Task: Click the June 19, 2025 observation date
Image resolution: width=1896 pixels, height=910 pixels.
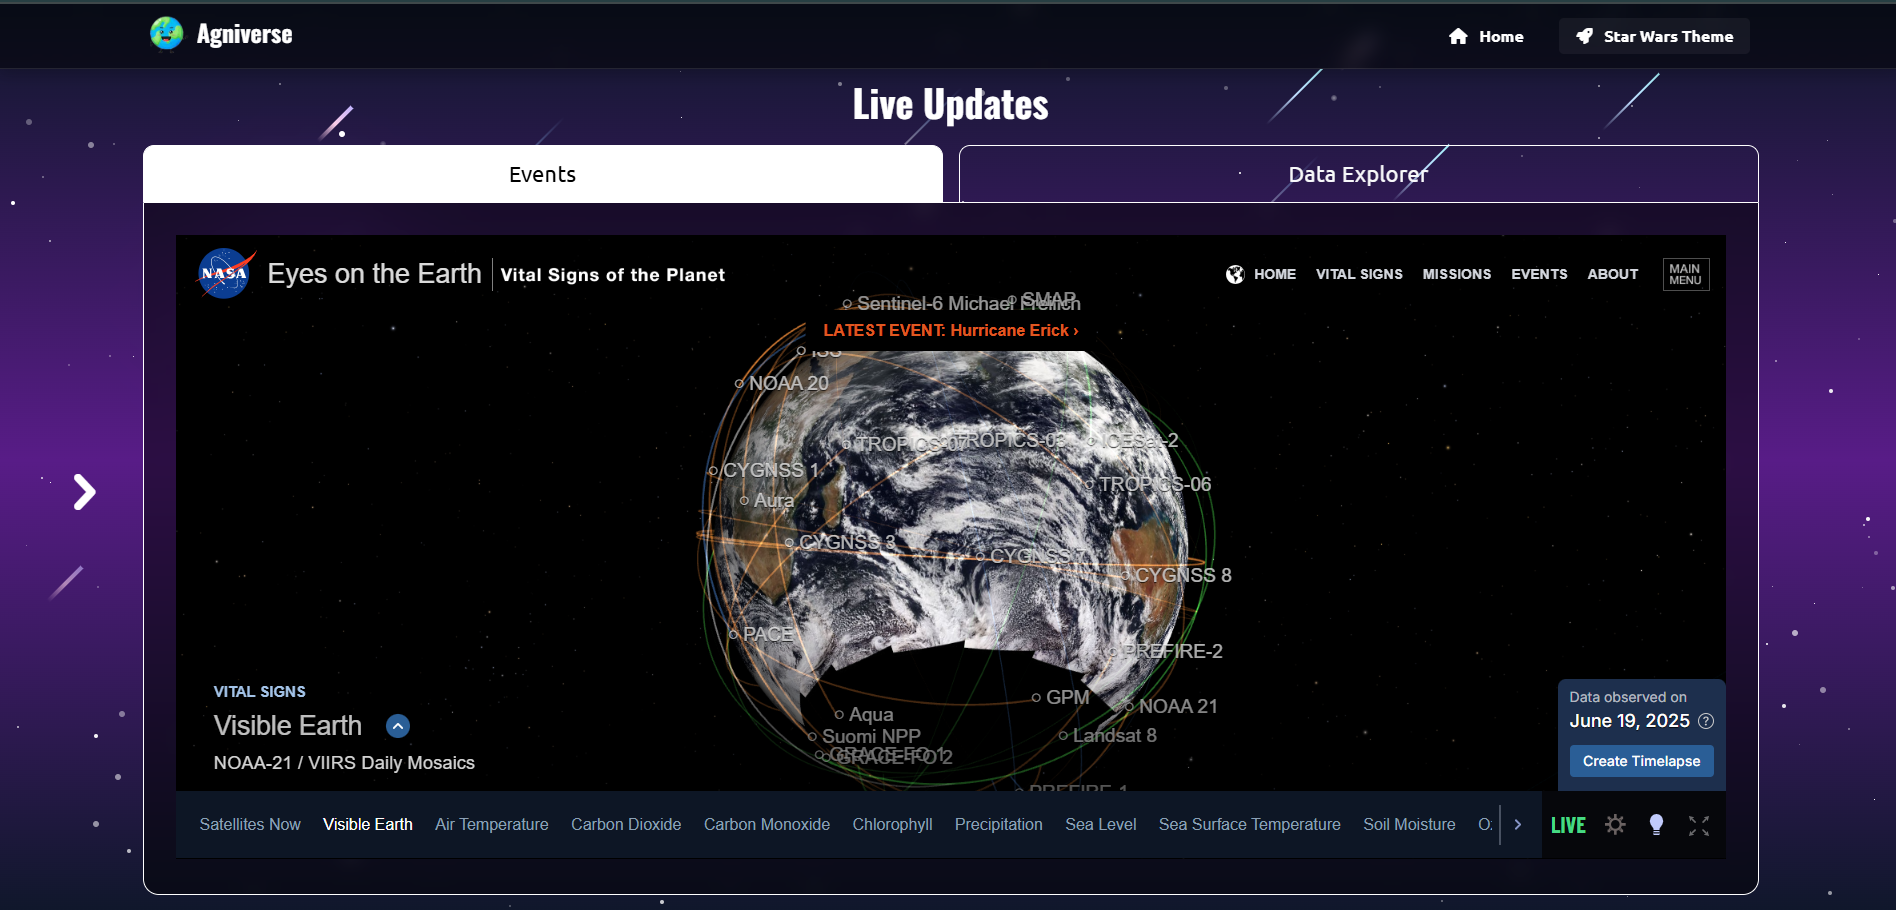Action: coord(1630,721)
